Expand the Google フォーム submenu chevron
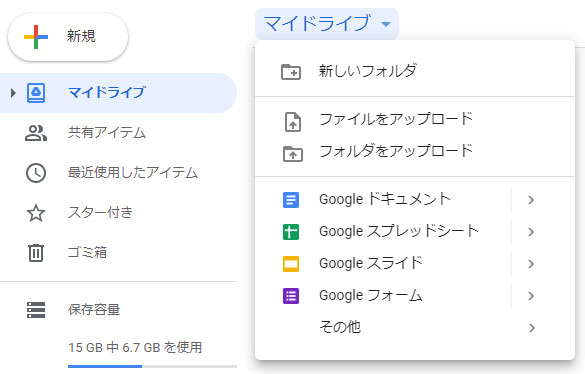 tap(531, 296)
